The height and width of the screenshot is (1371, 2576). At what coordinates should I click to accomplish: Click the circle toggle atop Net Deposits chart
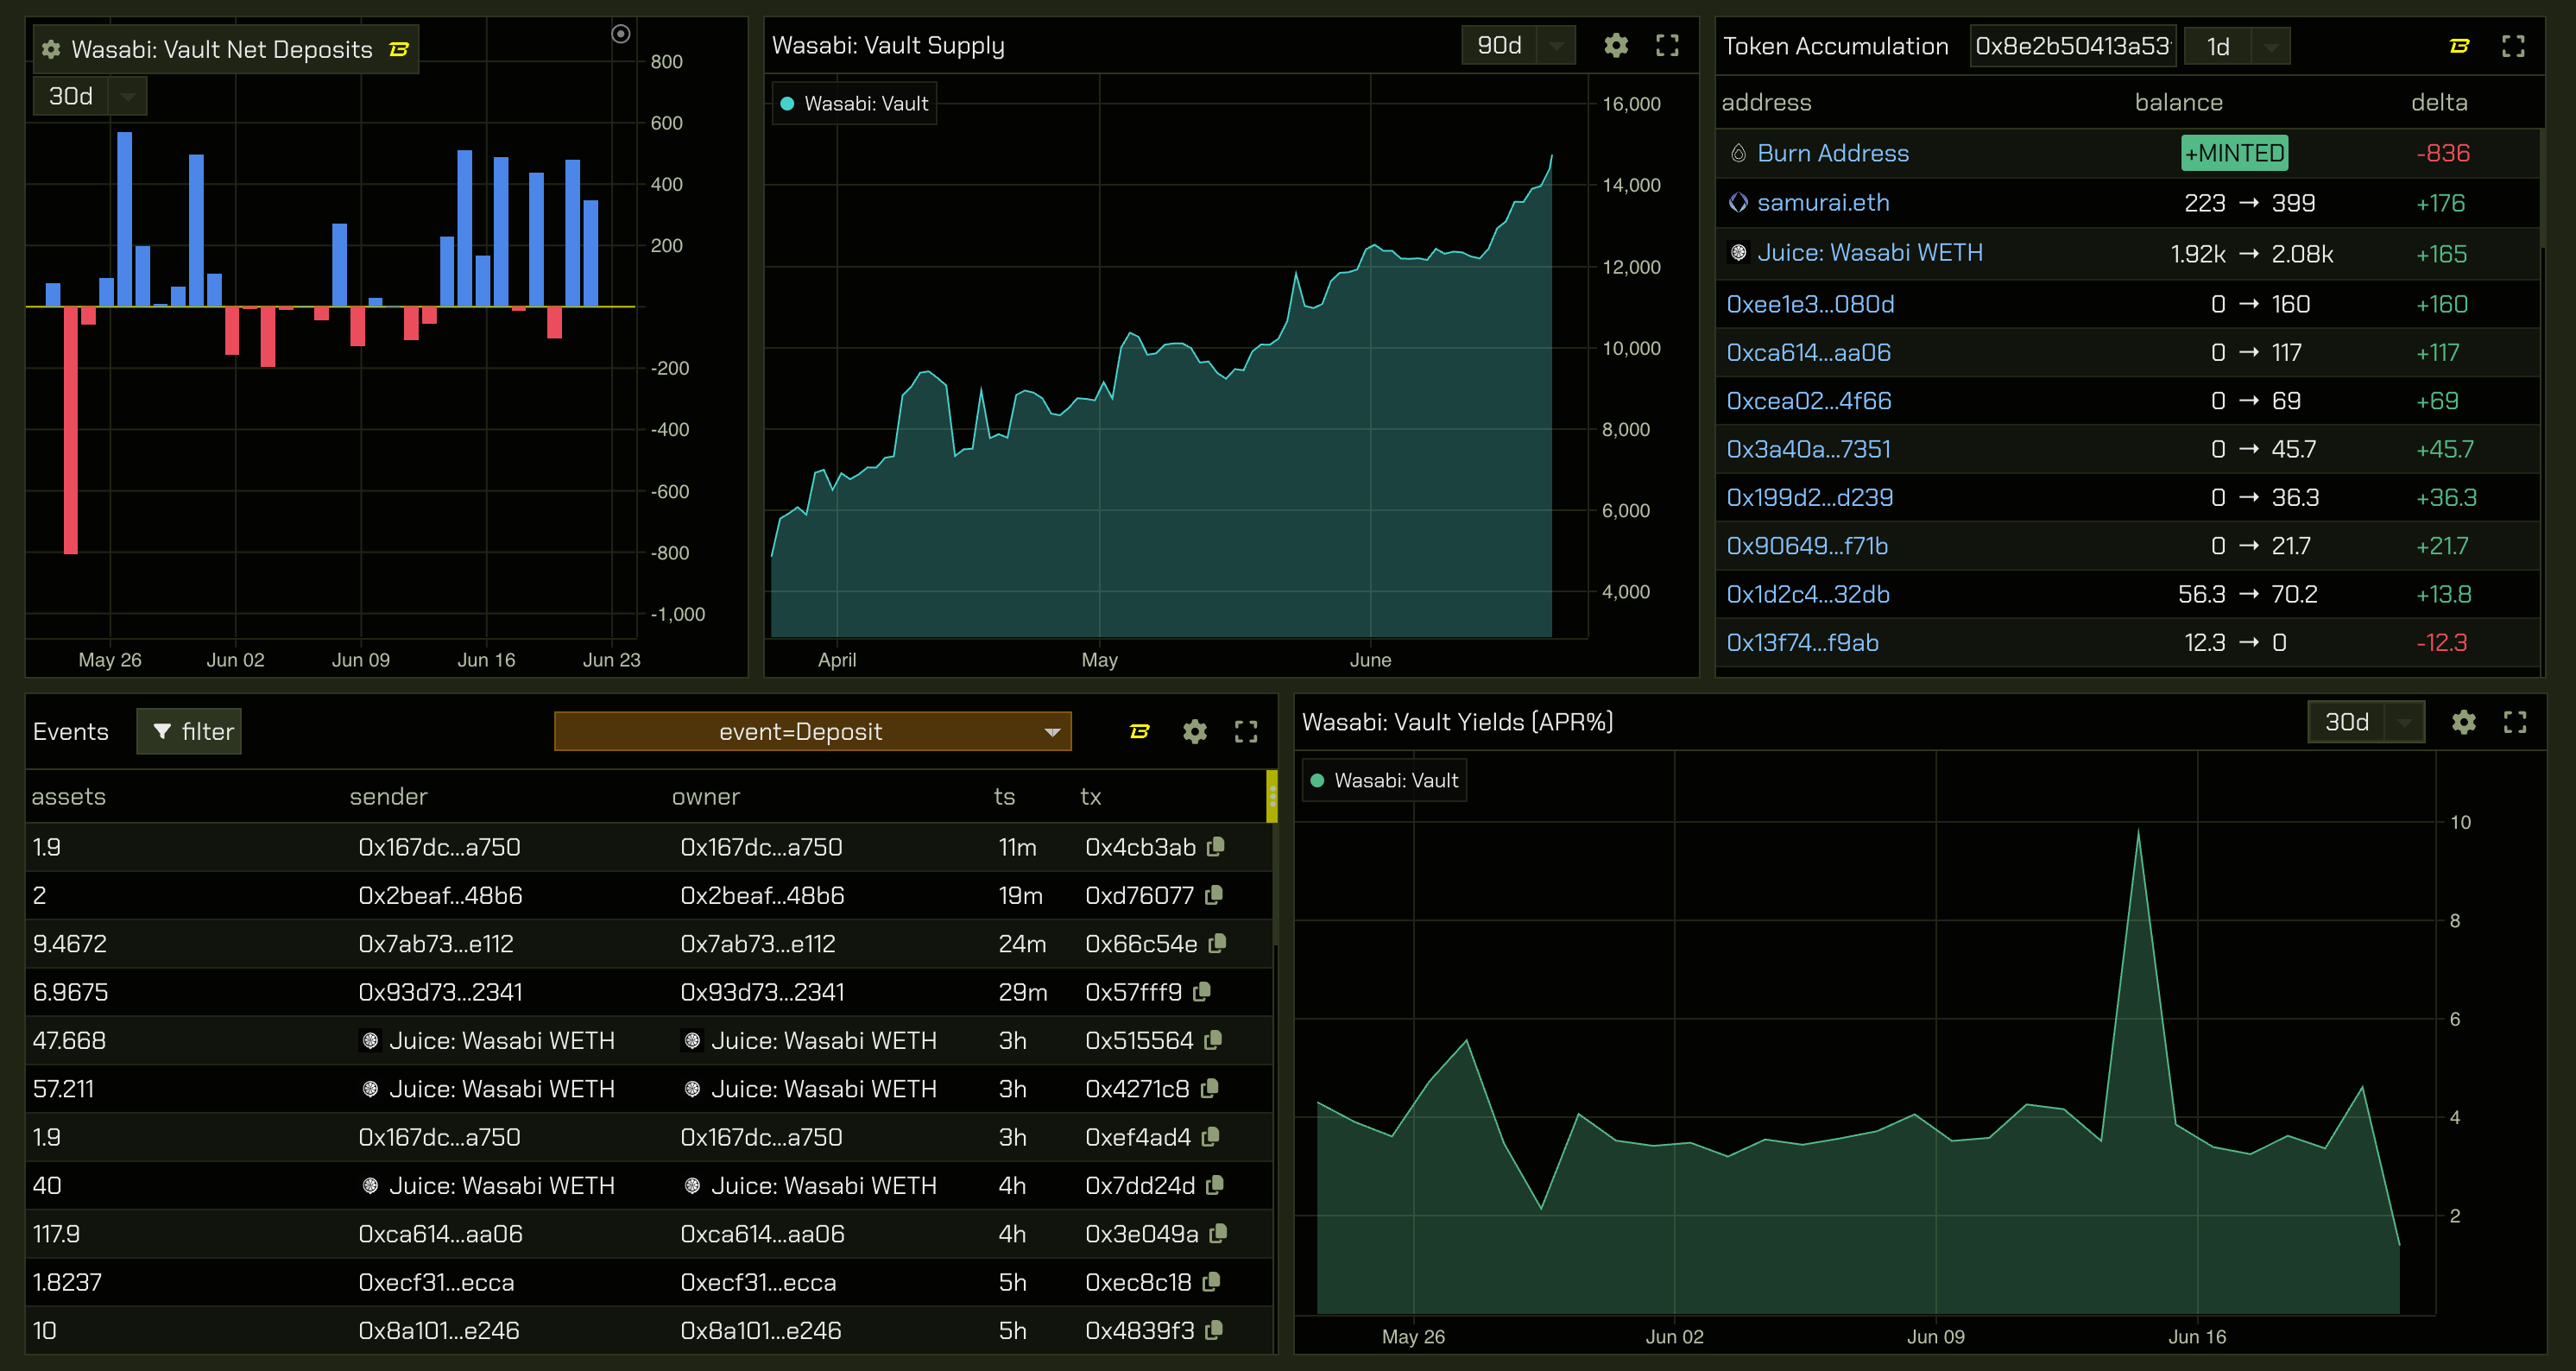coord(620,35)
